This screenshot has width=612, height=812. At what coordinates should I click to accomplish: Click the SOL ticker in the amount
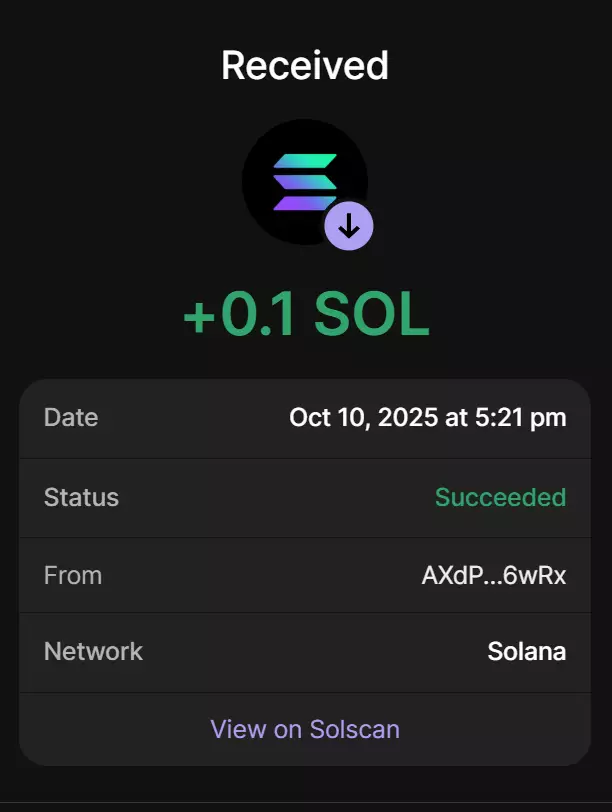(371, 316)
